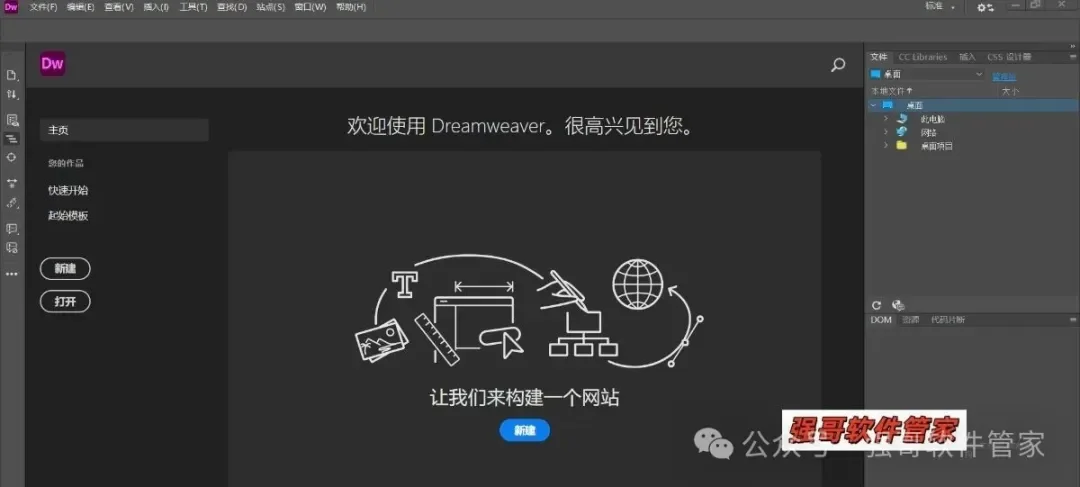Open the sync settings gear icon
The height and width of the screenshot is (487, 1080).
[986, 7]
